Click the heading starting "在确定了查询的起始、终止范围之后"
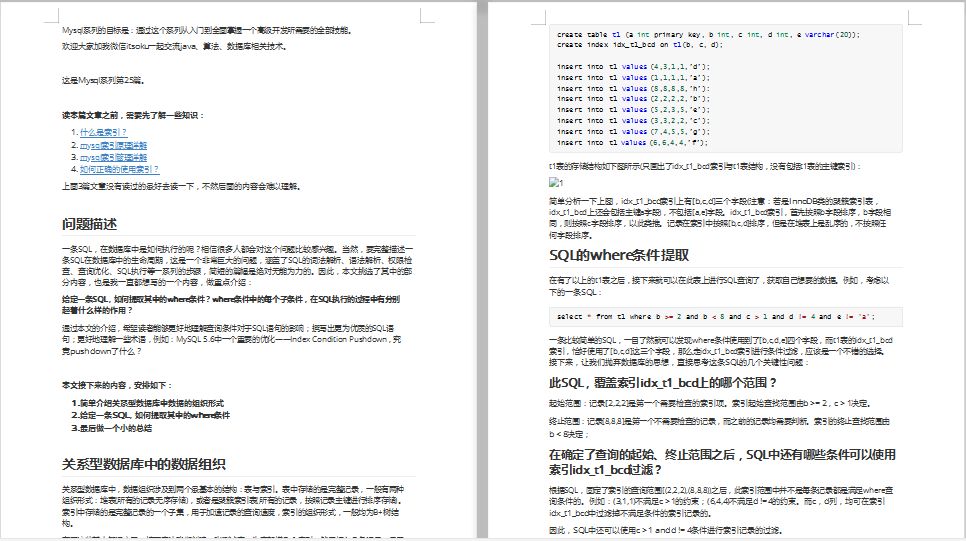Screen dimensions: 966x541 722,462
